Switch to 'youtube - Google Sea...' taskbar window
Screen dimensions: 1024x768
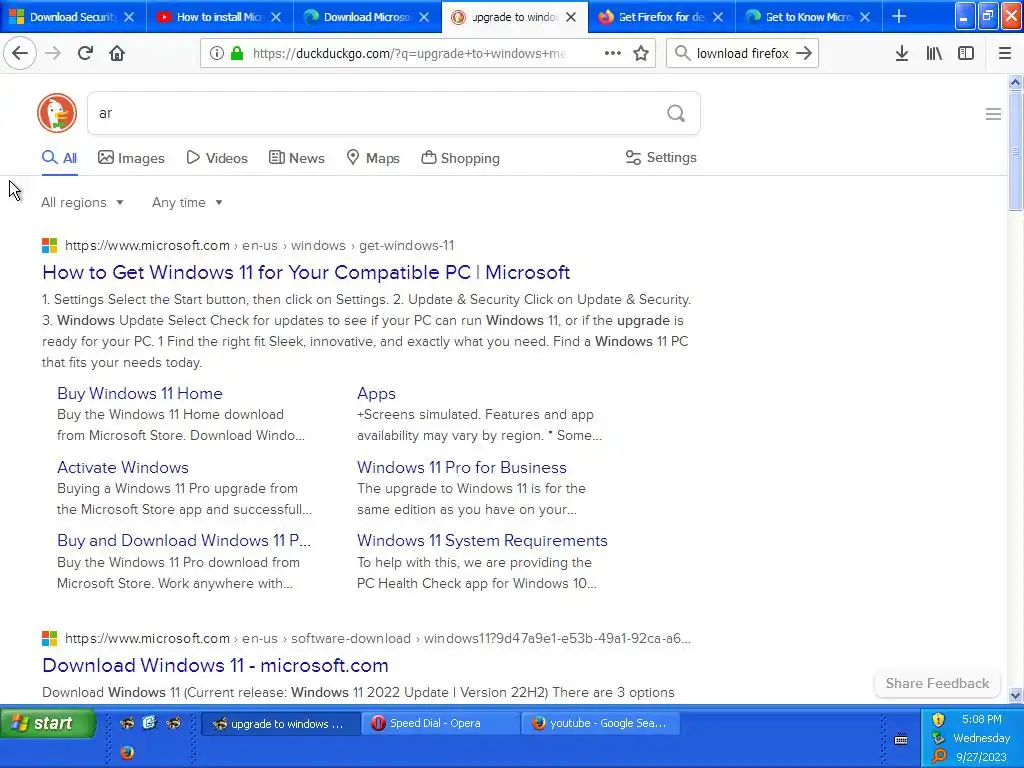[600, 723]
